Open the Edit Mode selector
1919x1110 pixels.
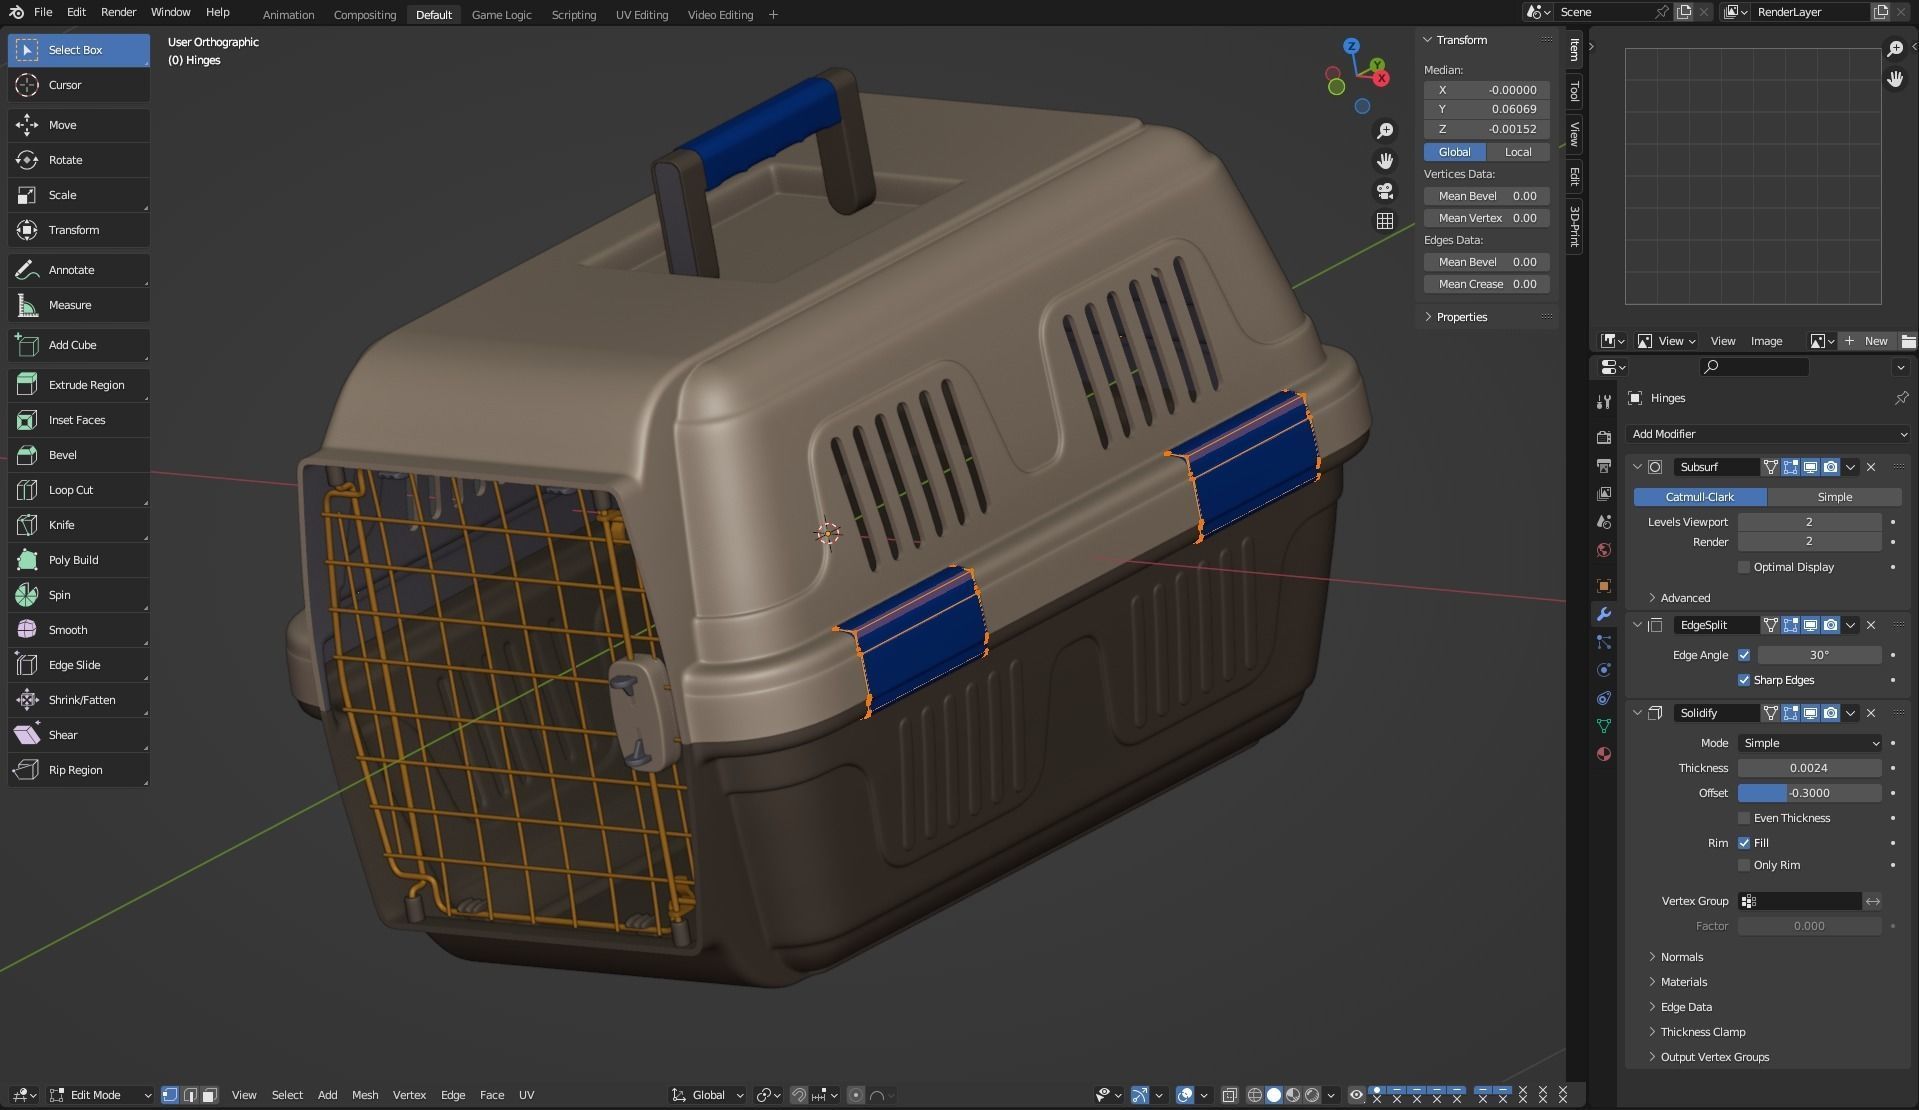tap(101, 1095)
